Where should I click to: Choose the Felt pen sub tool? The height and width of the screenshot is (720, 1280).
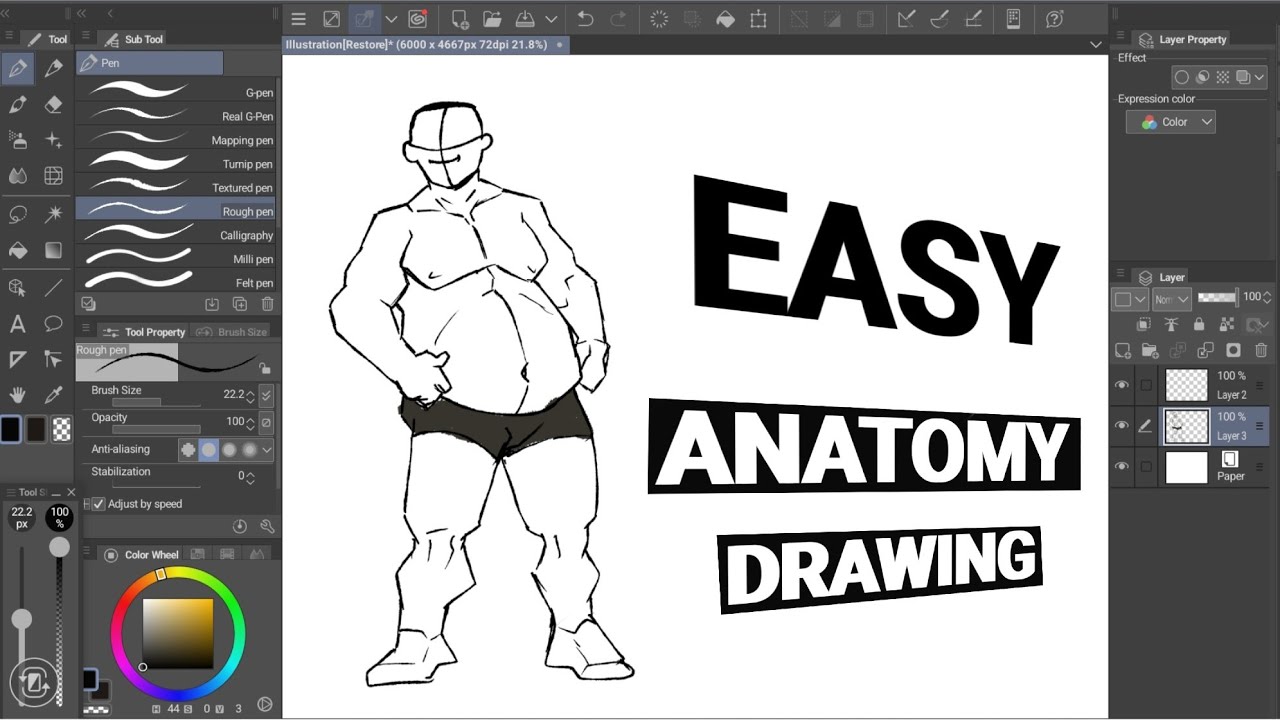coord(176,283)
